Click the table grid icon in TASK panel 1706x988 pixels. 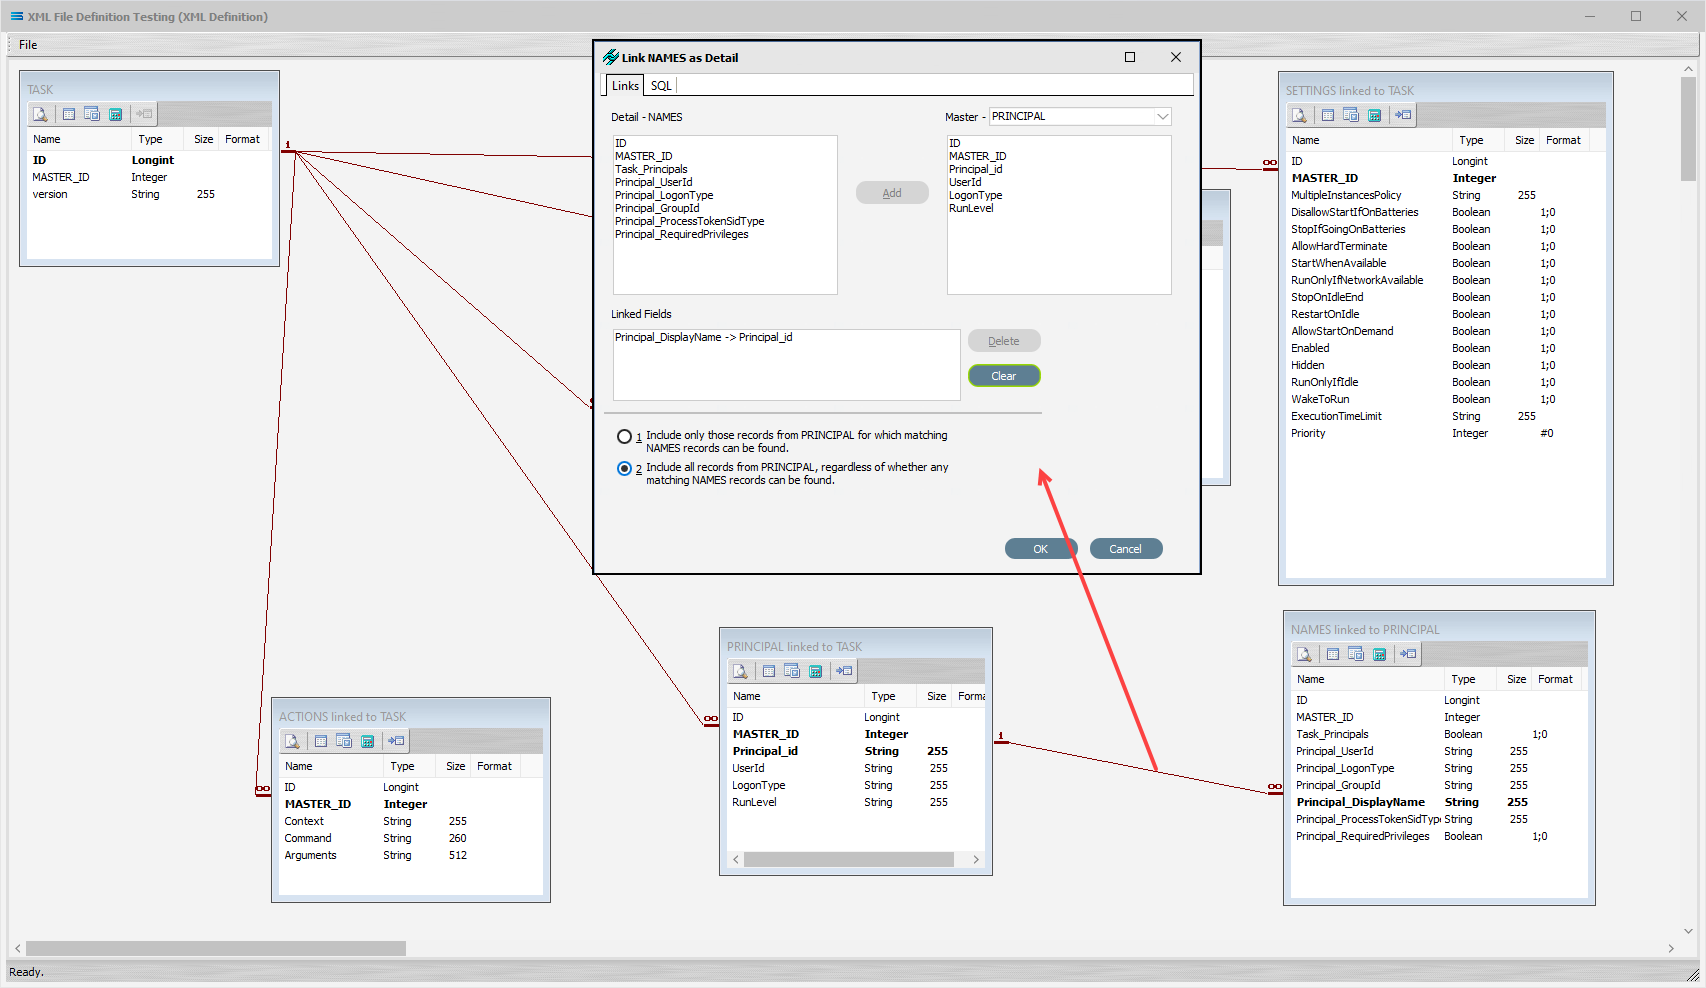[x=69, y=115]
